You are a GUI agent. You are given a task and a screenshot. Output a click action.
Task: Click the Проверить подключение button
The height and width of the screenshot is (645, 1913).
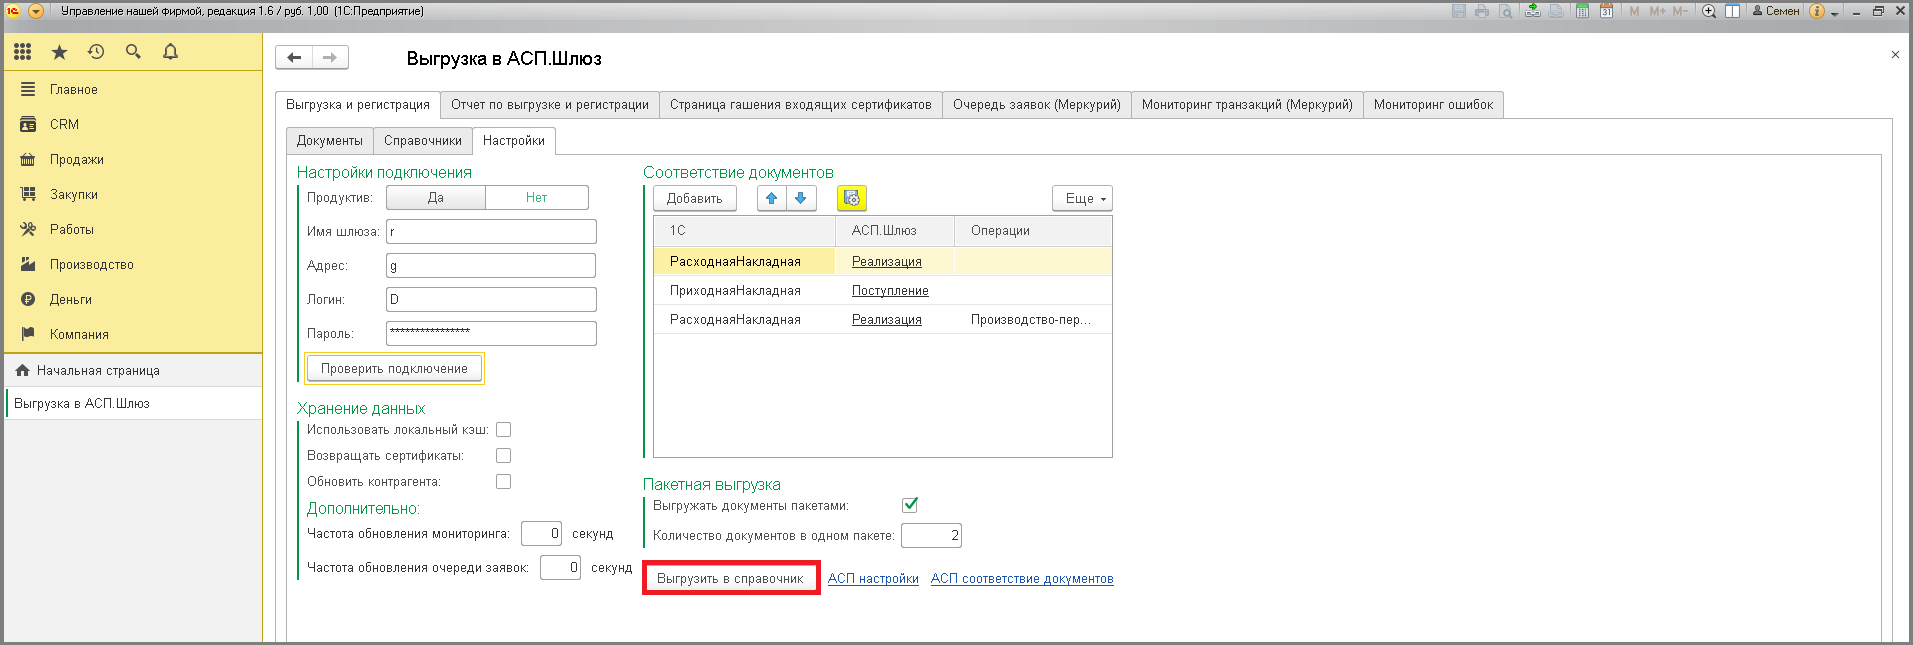[394, 368]
